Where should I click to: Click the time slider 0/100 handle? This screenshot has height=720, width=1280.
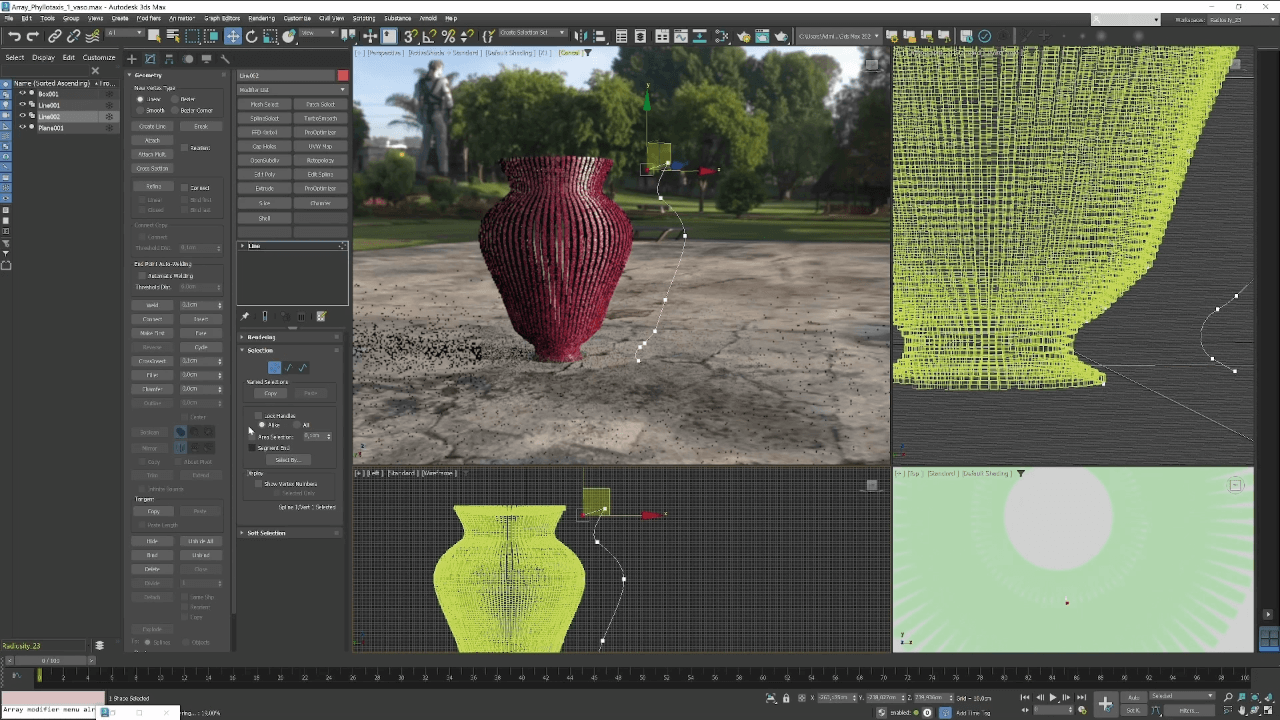(x=50, y=660)
